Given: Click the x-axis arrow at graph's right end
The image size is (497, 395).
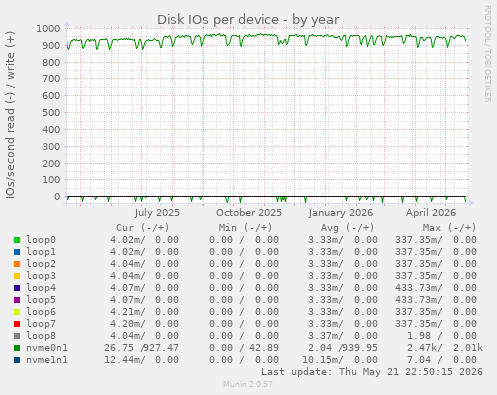Looking at the screenshot, I should [x=470, y=202].
